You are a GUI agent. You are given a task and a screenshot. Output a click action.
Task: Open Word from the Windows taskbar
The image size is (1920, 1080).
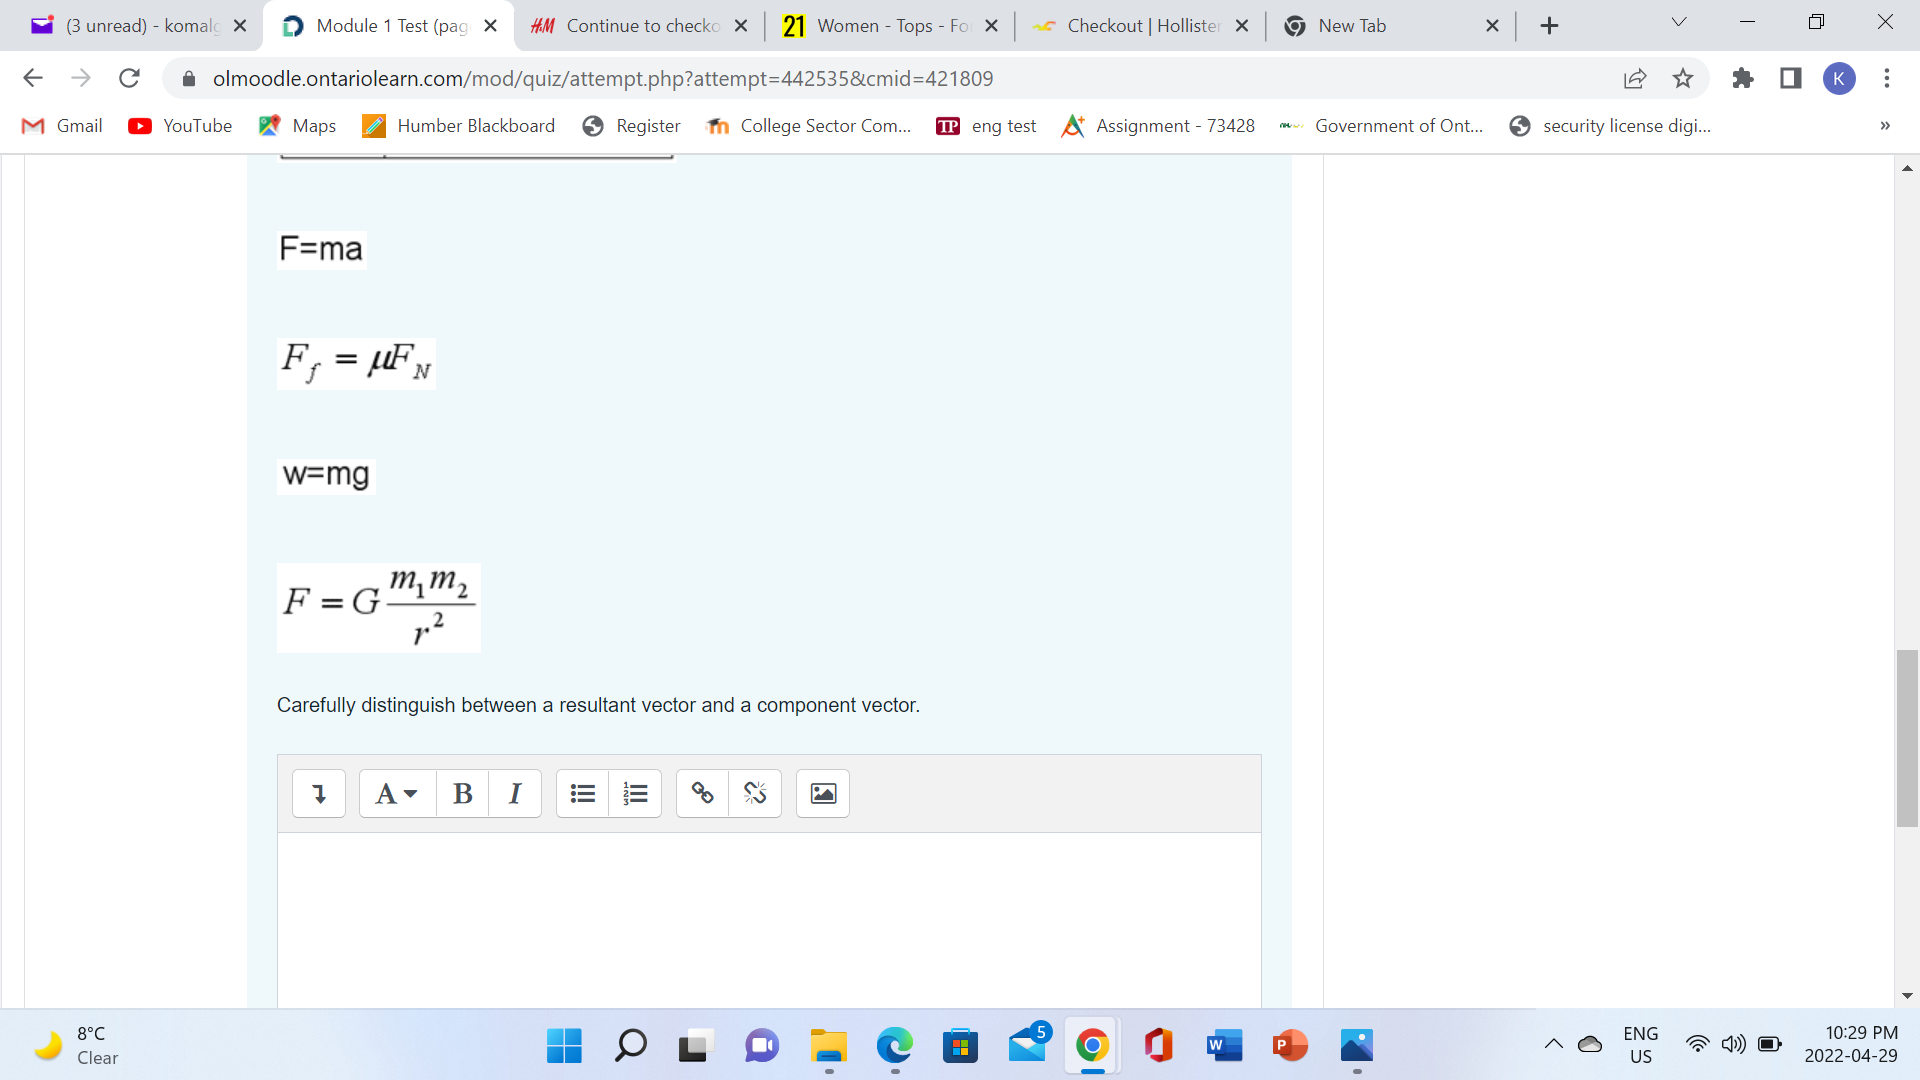click(x=1224, y=1046)
